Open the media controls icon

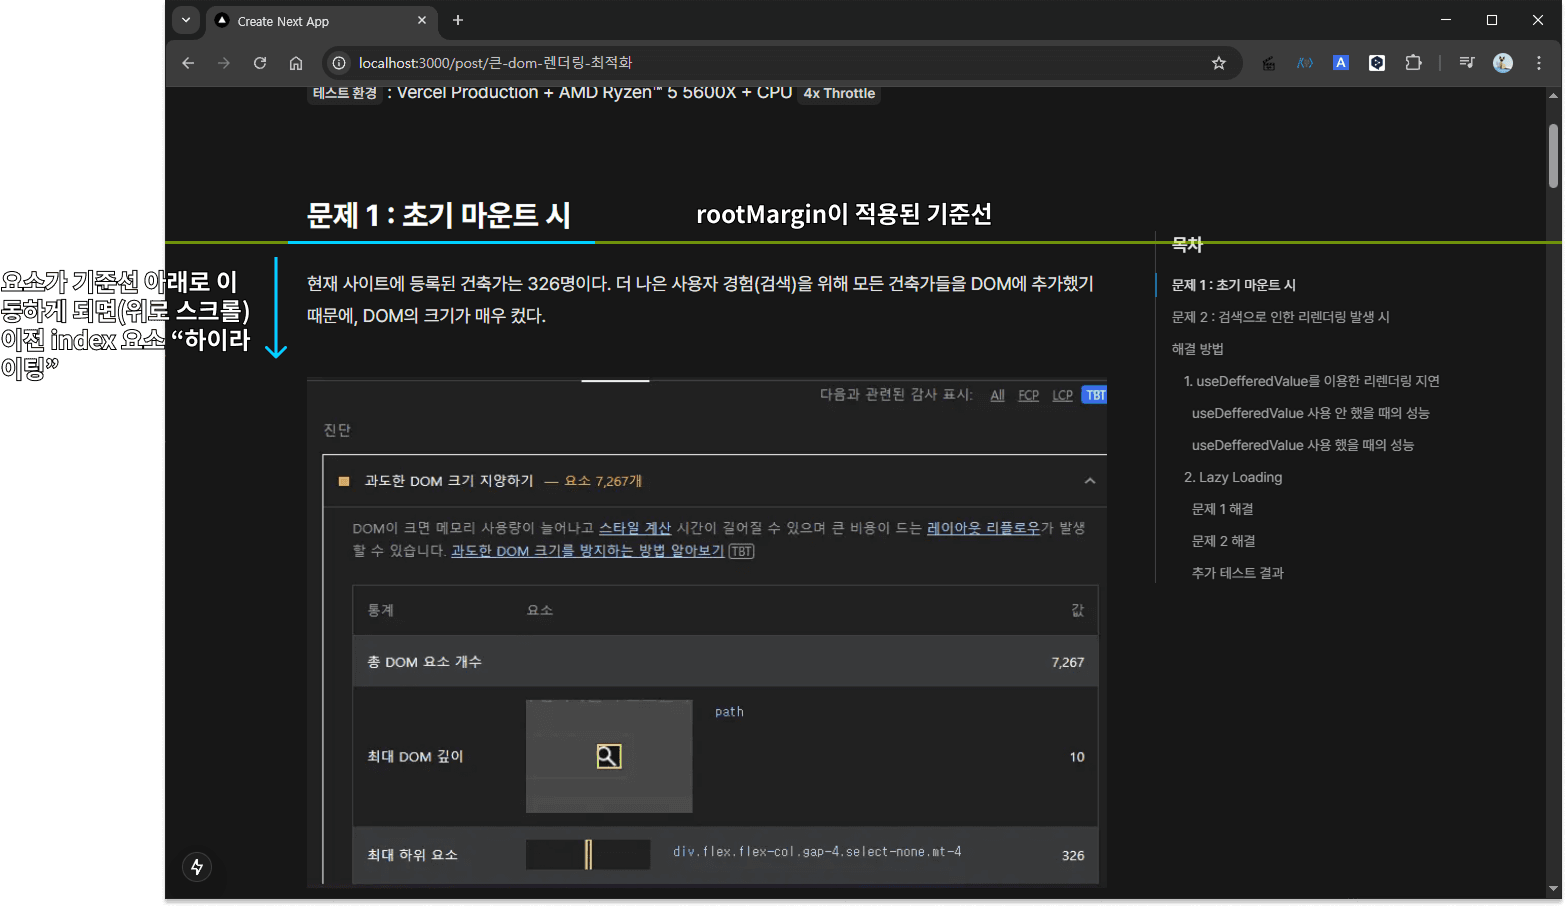pyautogui.click(x=1466, y=63)
